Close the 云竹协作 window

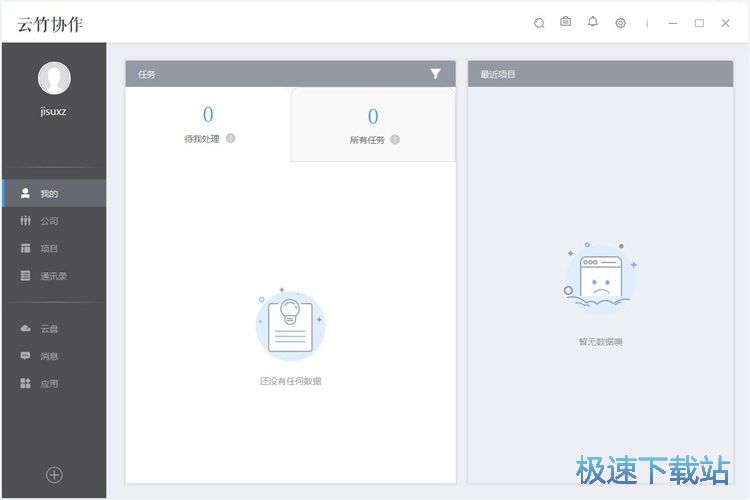coord(726,23)
